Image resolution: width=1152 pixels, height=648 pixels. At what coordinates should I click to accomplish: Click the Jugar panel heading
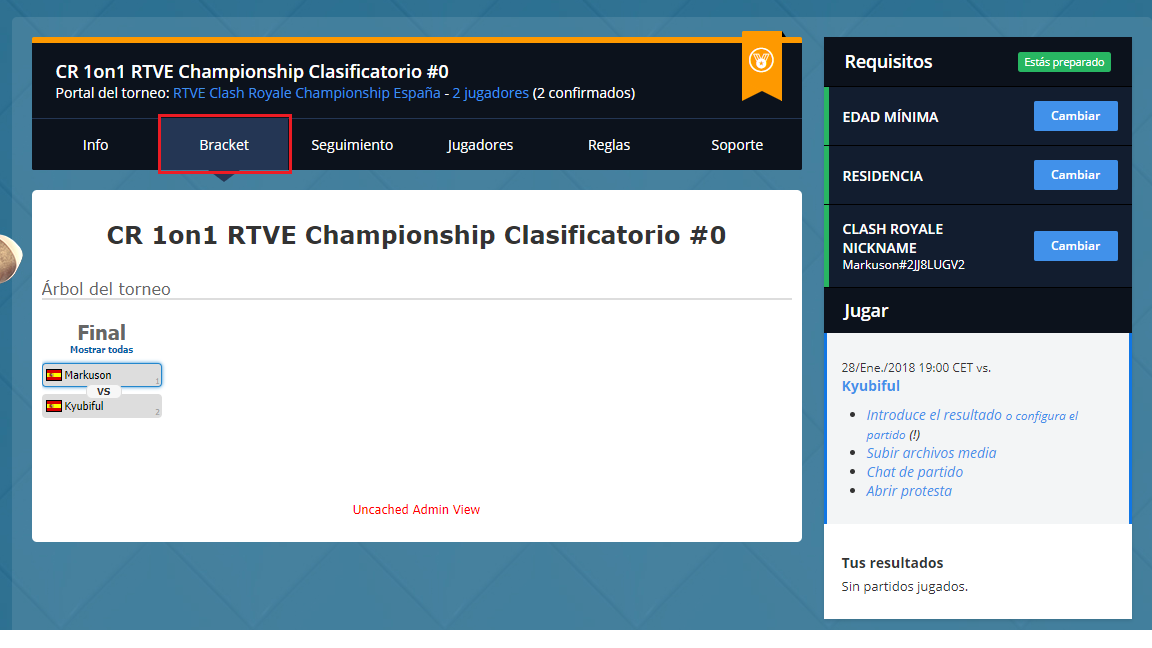pyautogui.click(x=866, y=312)
